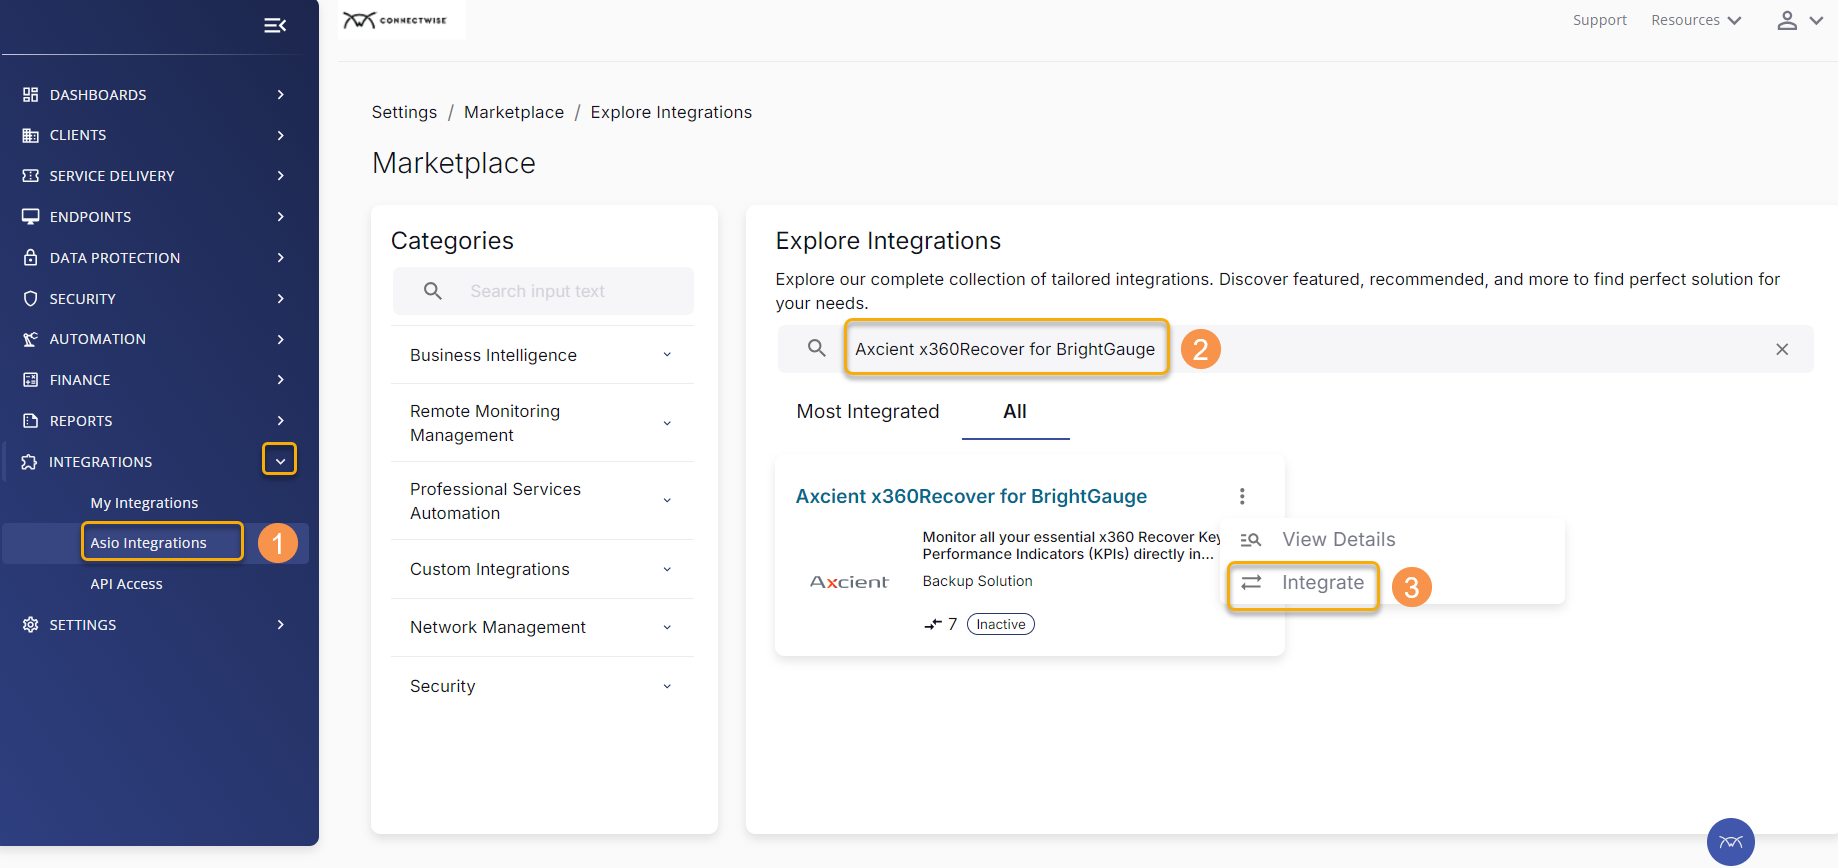Click the Clients building icon
This screenshot has width=1838, height=868.
click(30, 135)
